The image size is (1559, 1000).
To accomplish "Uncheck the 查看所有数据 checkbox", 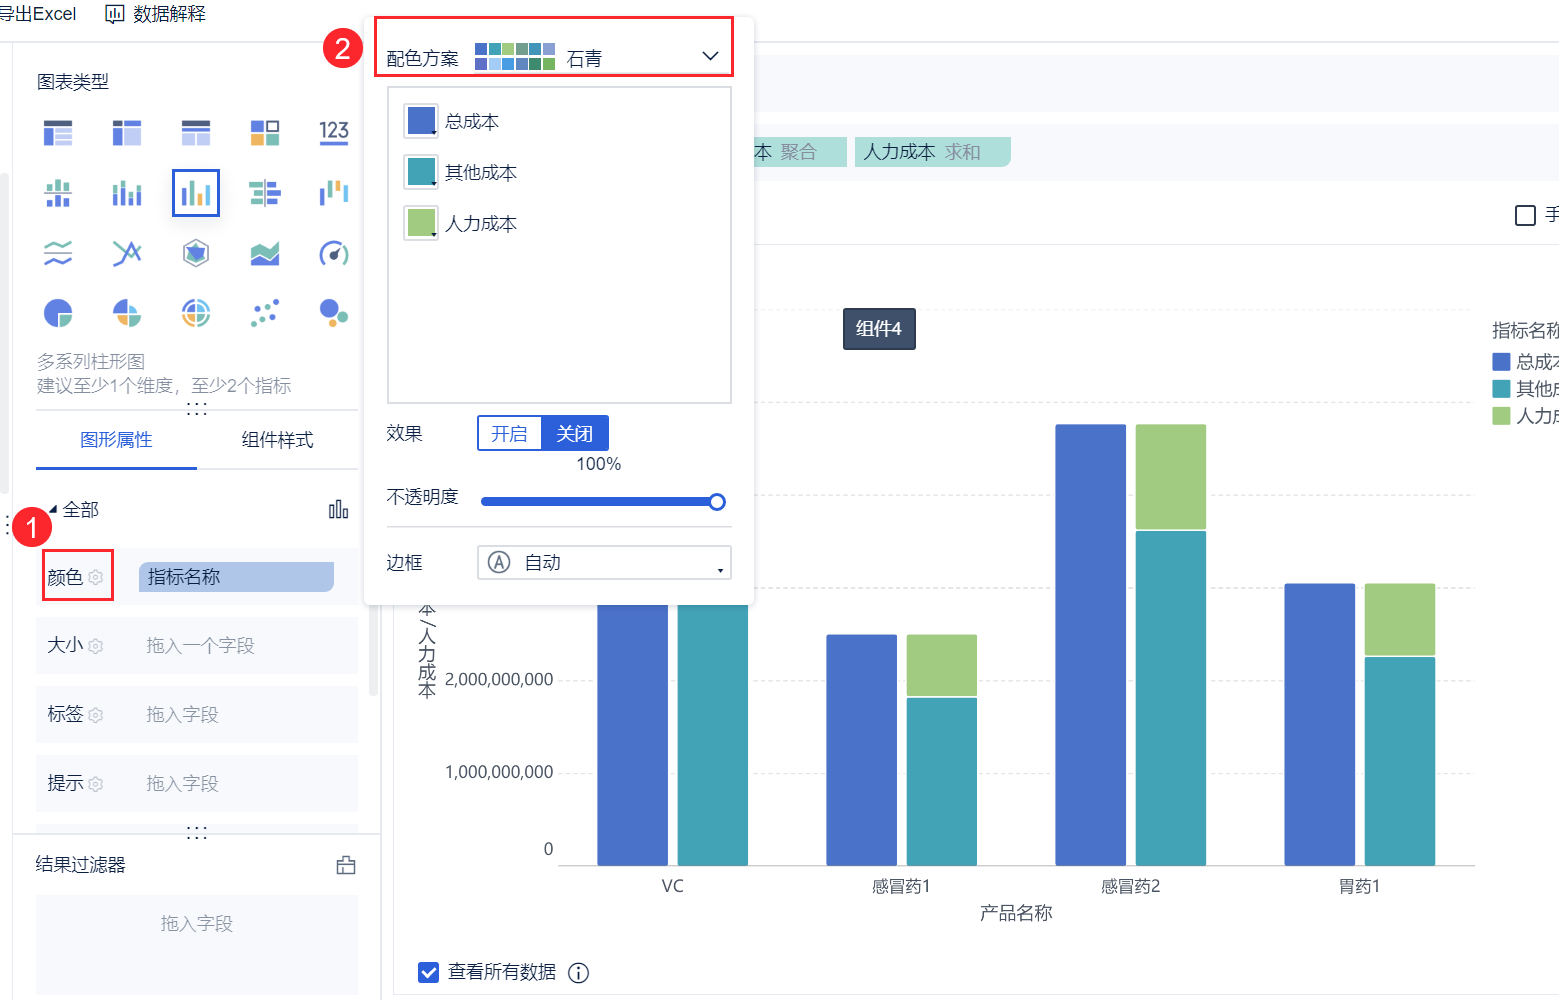I will pos(428,972).
